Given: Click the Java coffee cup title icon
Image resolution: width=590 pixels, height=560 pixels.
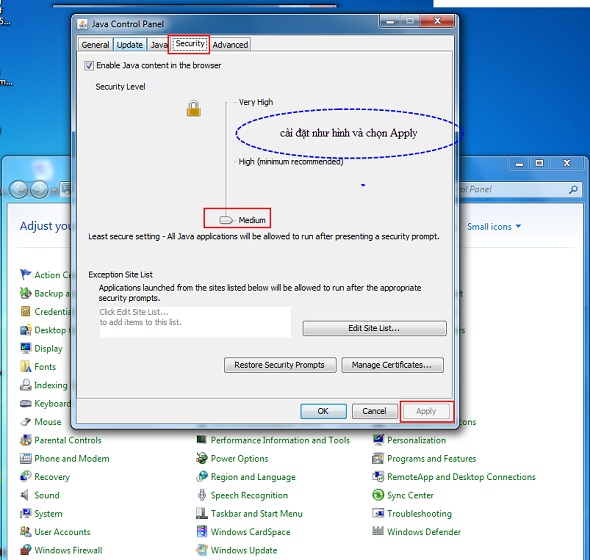Looking at the screenshot, I should coord(82,24).
